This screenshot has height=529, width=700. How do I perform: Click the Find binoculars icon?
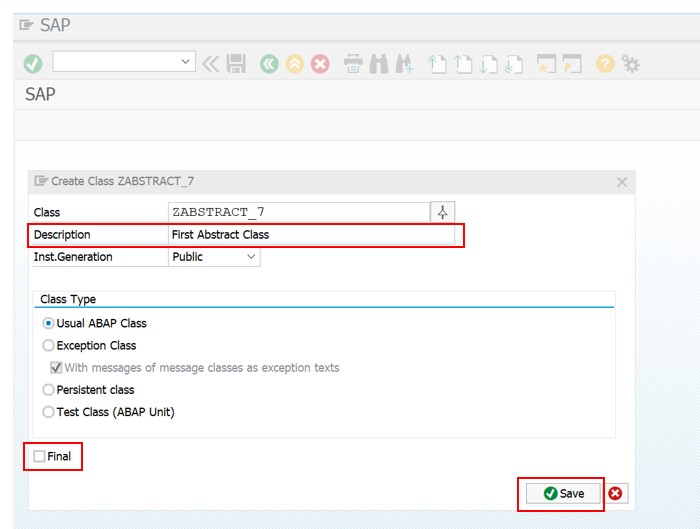(378, 64)
